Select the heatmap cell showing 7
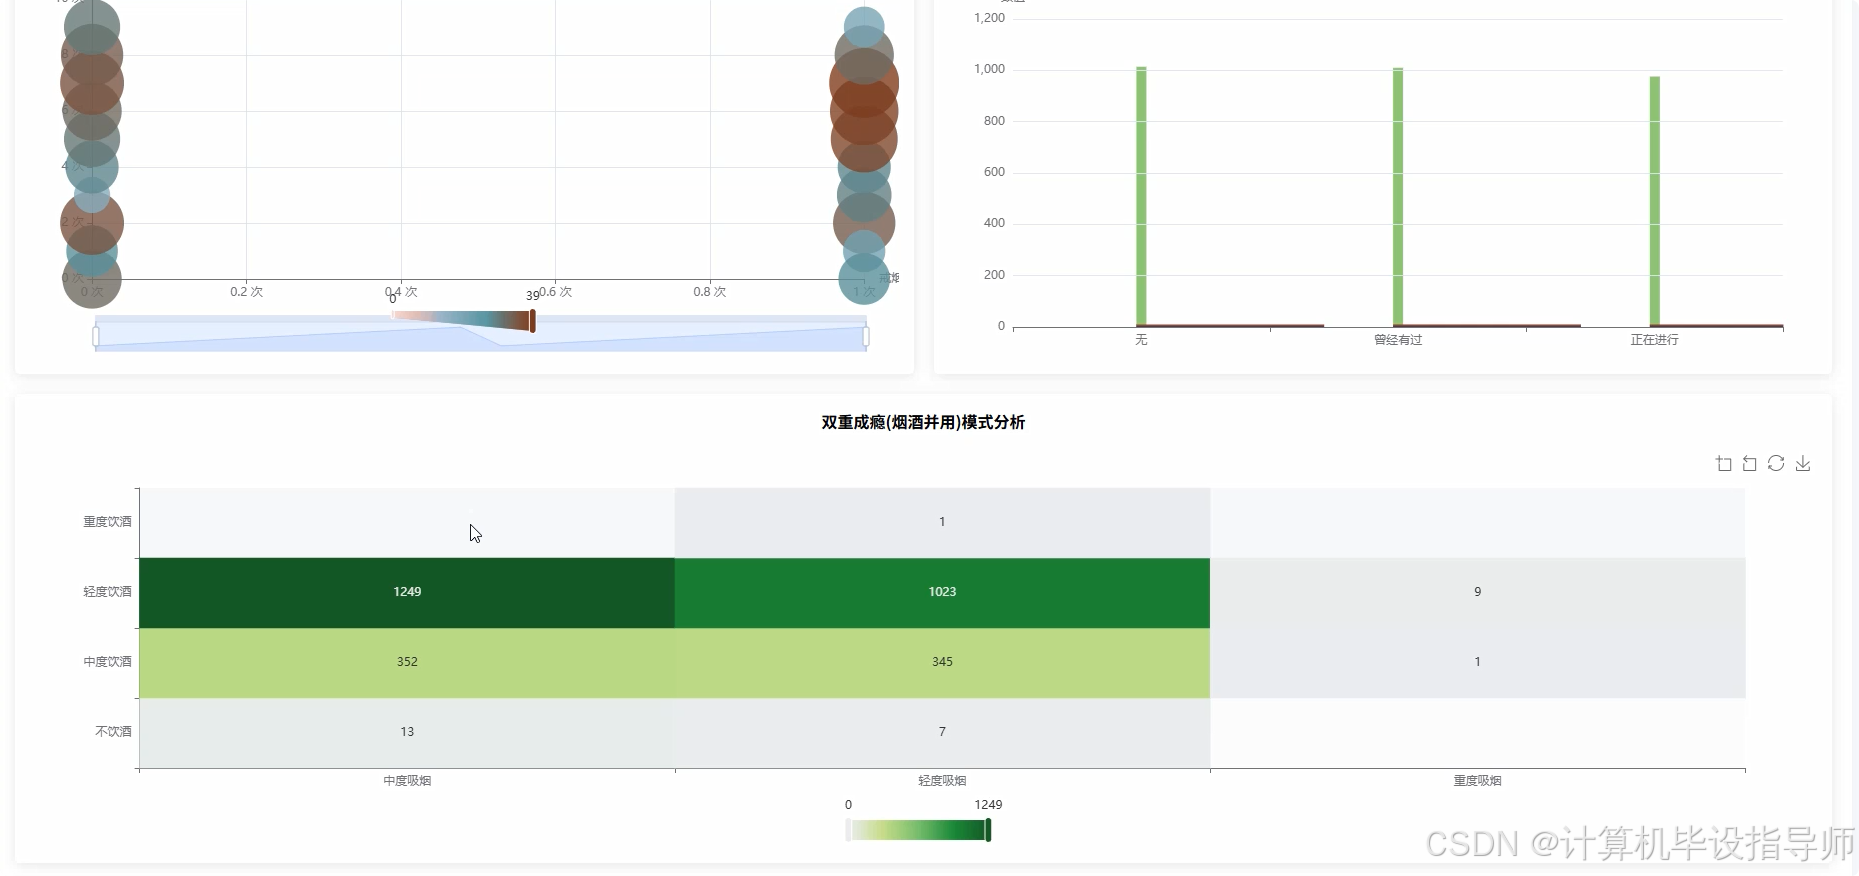The width and height of the screenshot is (1859, 876). [x=942, y=732]
